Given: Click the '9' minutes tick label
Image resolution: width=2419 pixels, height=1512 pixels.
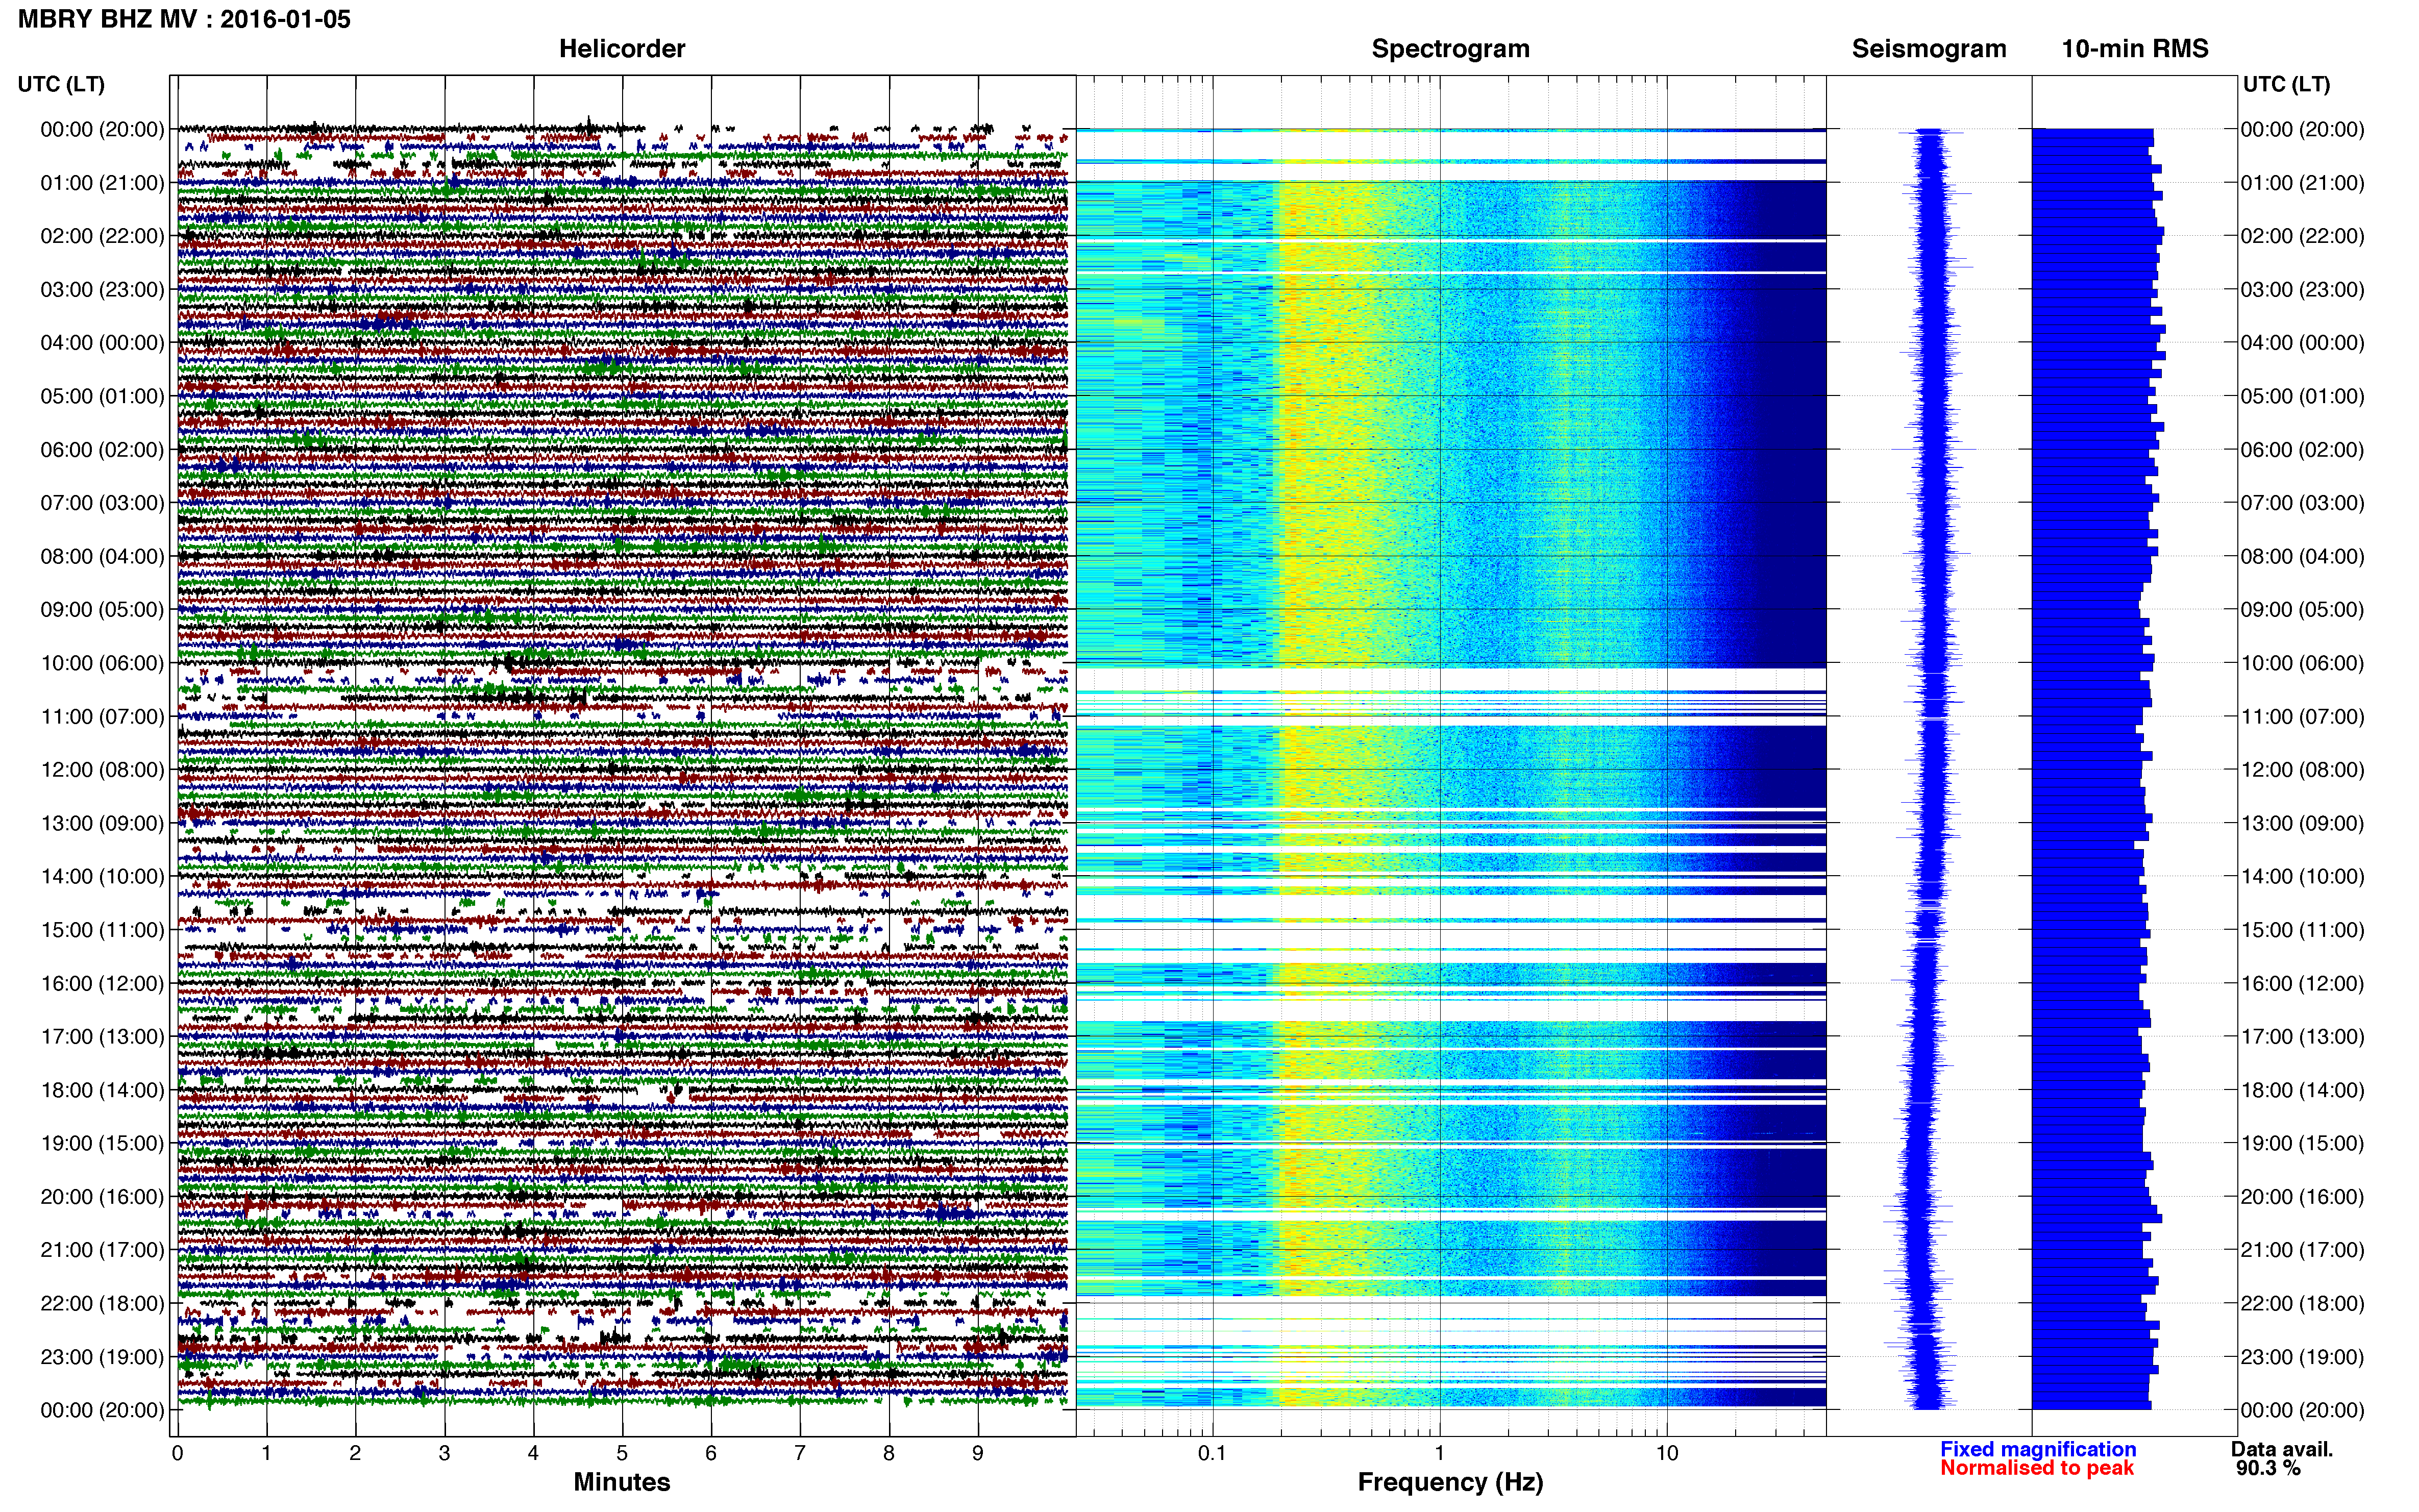Looking at the screenshot, I should (978, 1454).
